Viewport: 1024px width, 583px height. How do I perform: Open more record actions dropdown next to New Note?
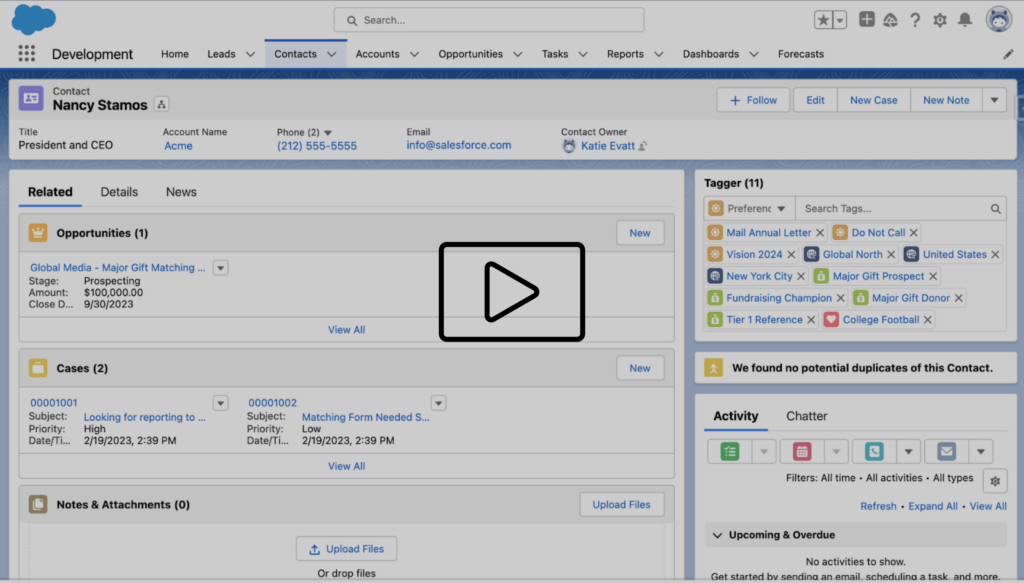994,100
